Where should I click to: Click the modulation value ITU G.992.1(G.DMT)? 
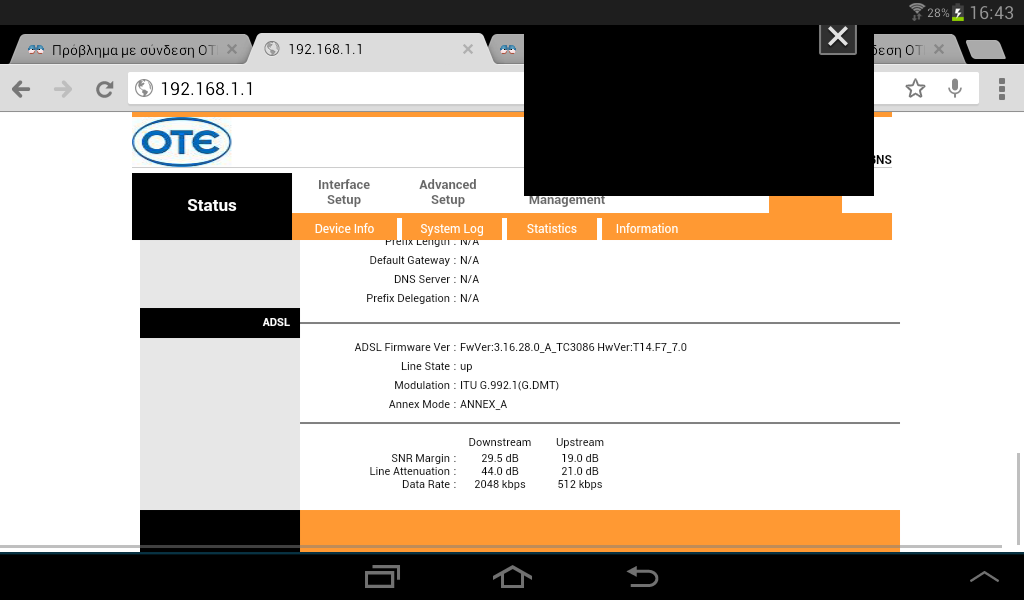509,385
